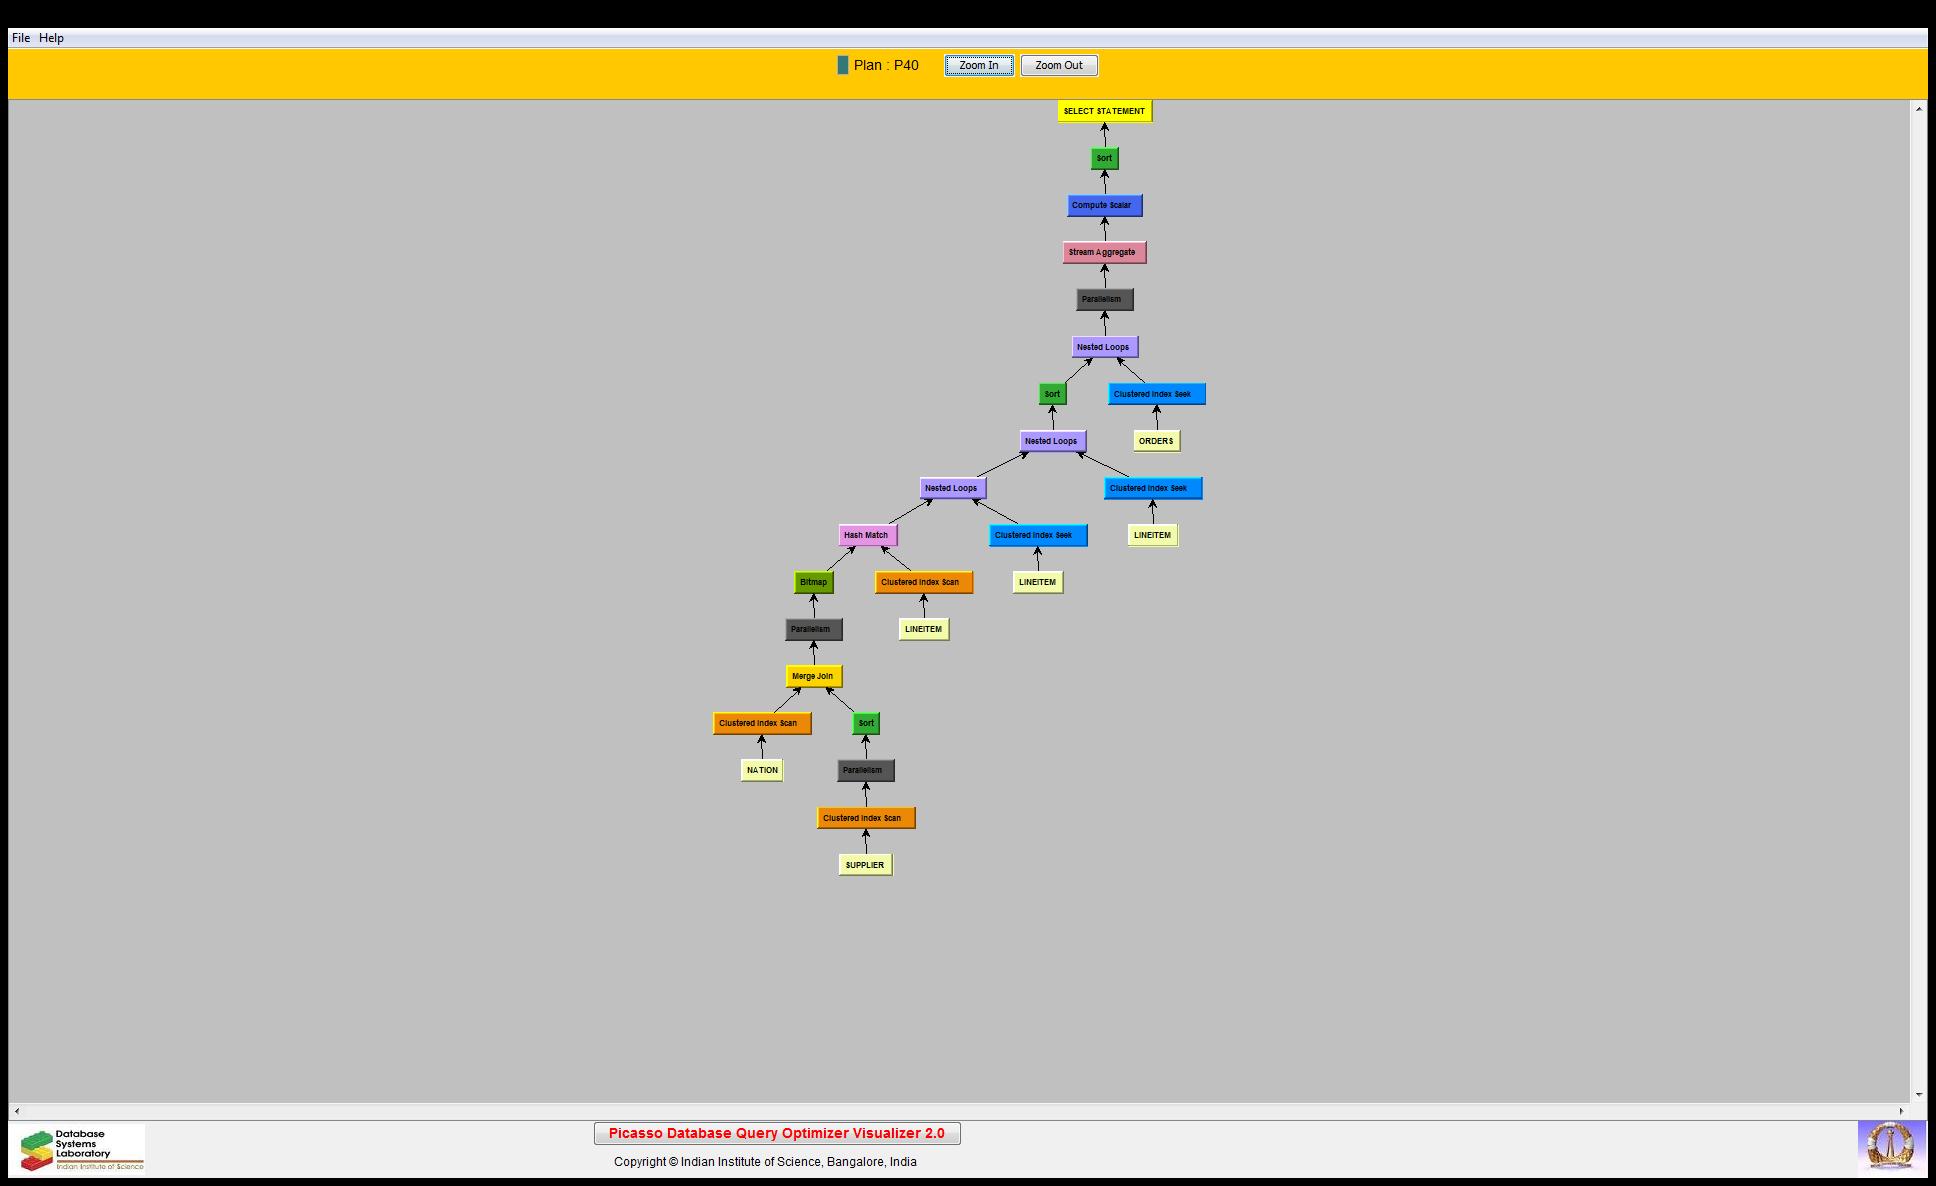Viewport: 1936px width, 1186px height.
Task: Select the Merge Join node
Action: pos(813,676)
